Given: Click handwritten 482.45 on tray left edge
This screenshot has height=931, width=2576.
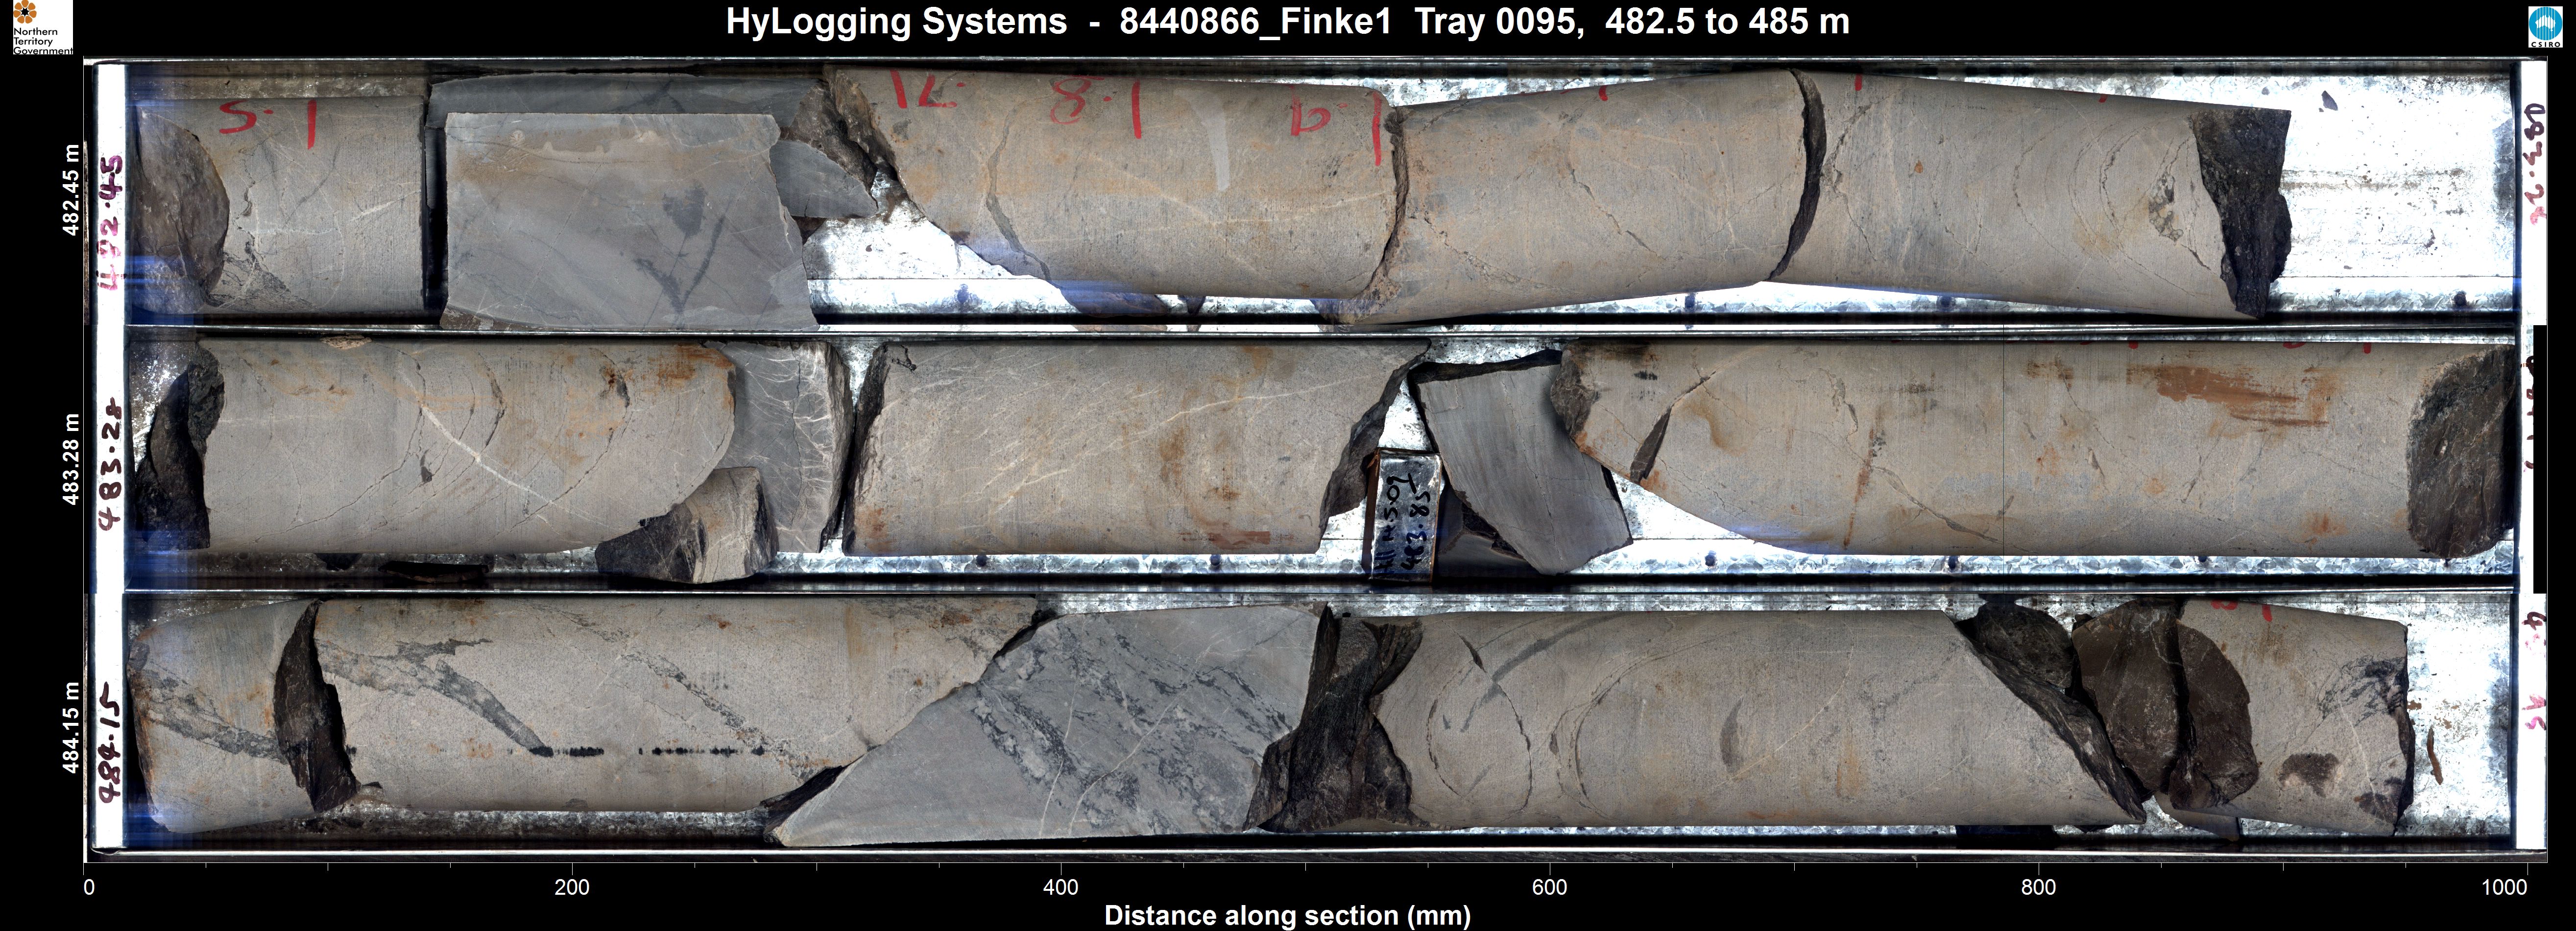Looking at the screenshot, I should (x=110, y=222).
